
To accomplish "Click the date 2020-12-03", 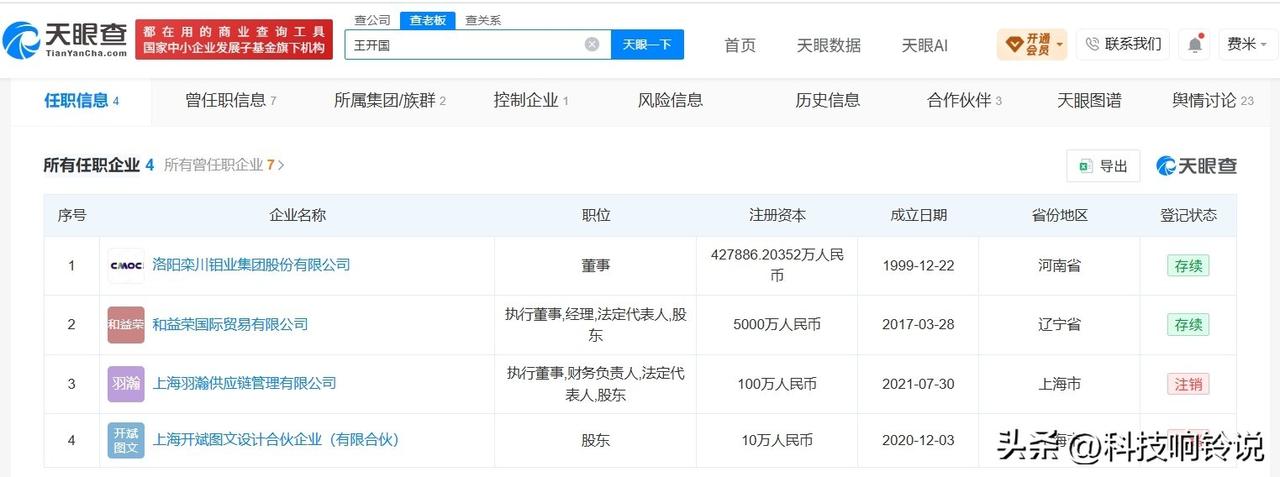I will click(918, 440).
